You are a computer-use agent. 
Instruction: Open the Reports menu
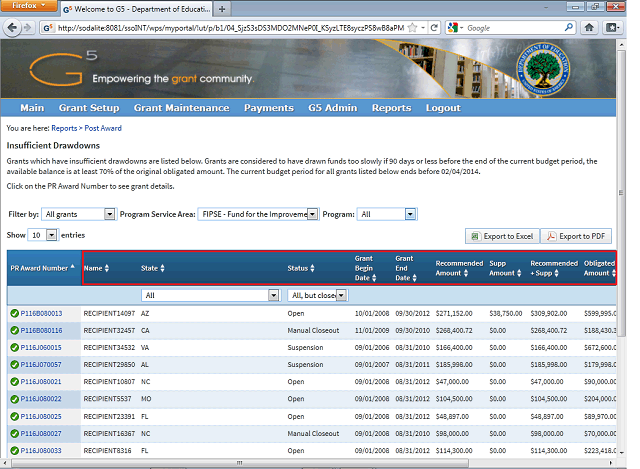coord(391,108)
